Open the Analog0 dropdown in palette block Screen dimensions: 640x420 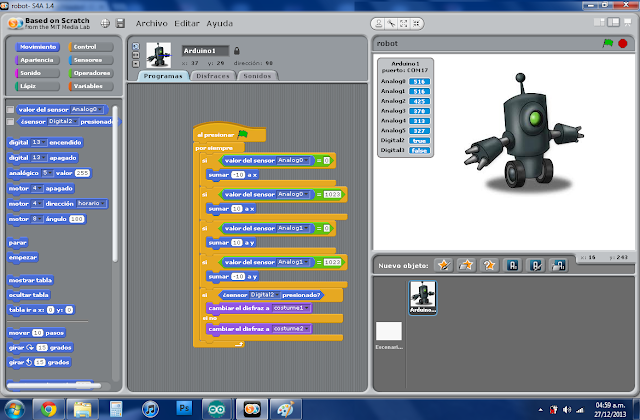click(87, 109)
